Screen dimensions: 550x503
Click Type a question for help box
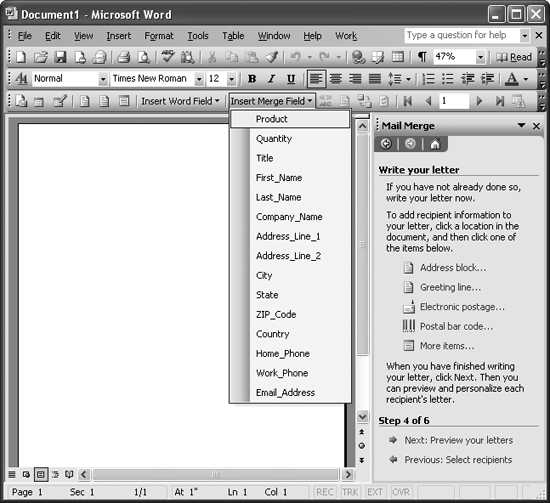pyautogui.click(x=462, y=35)
